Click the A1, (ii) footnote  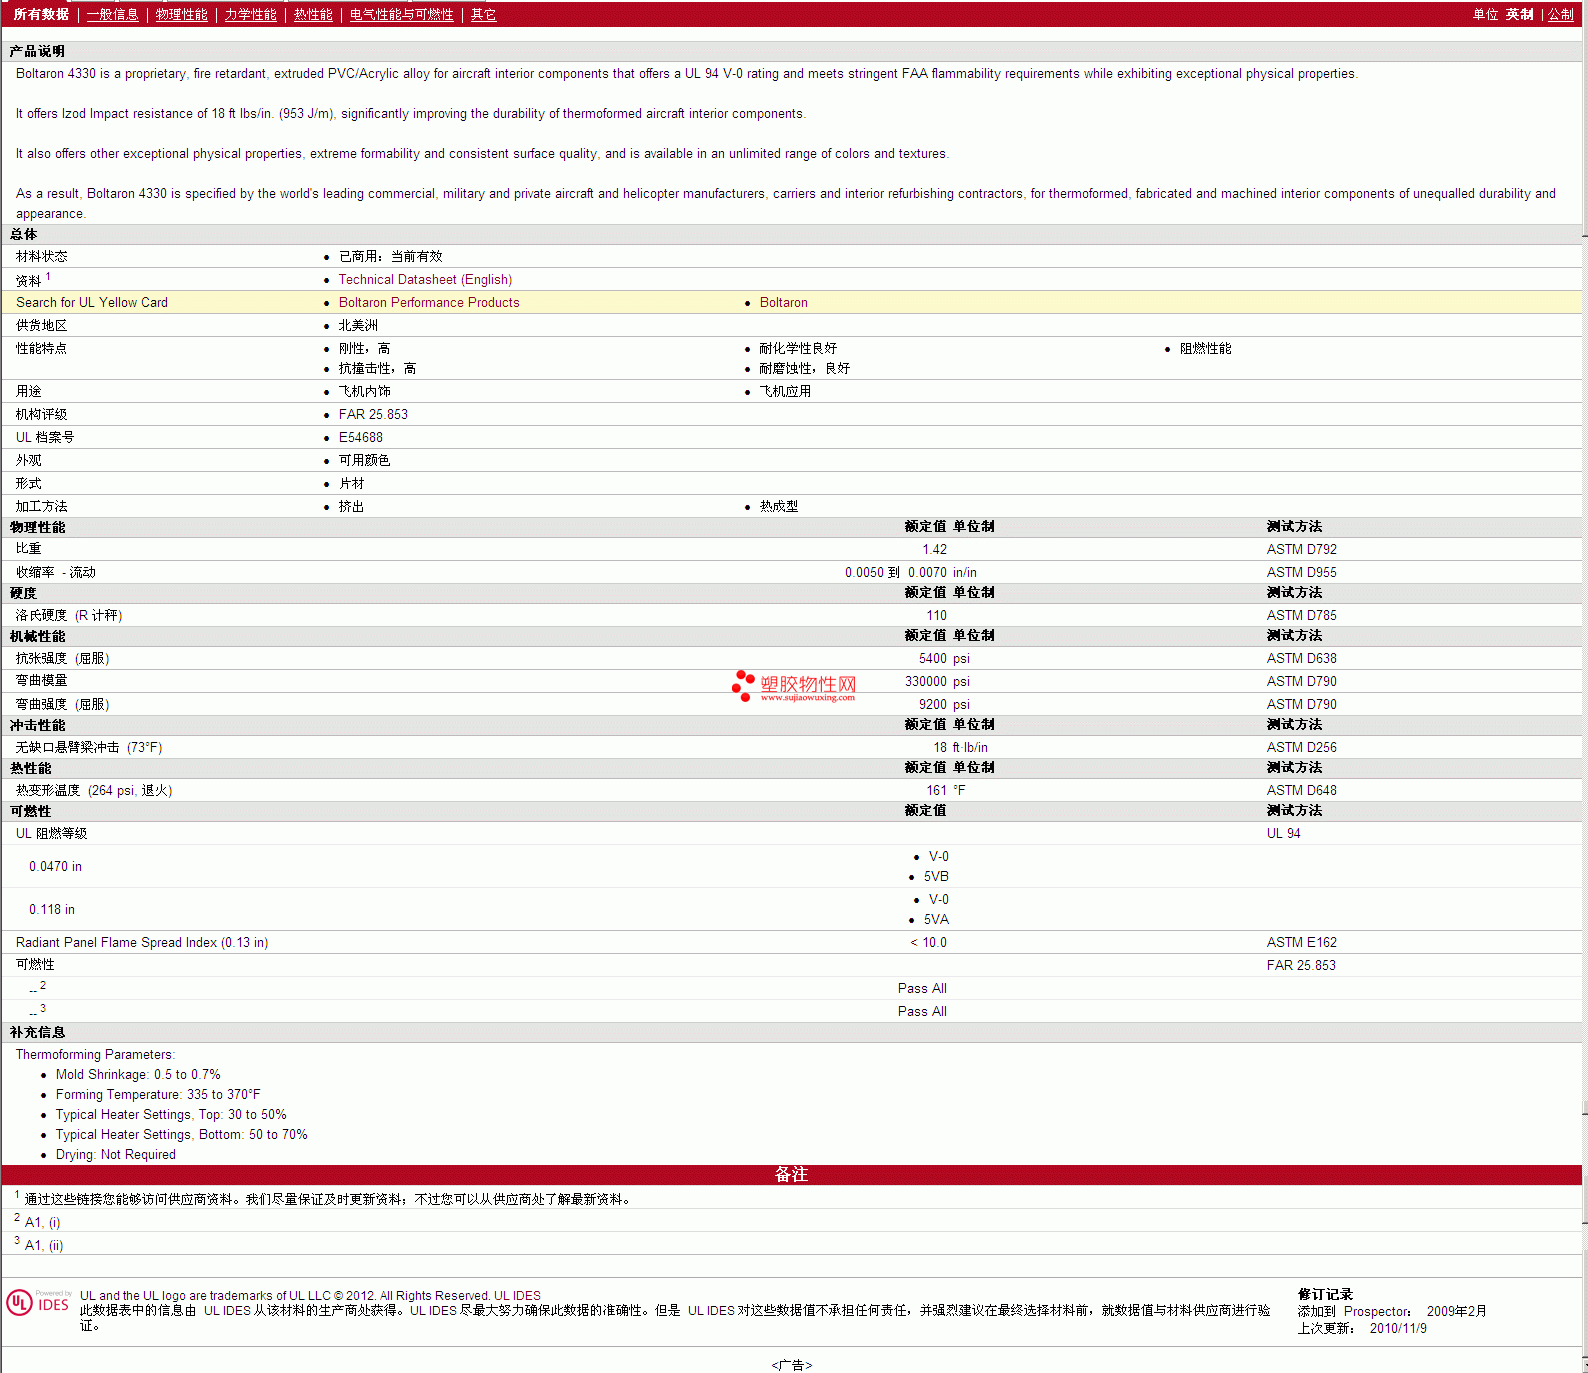click(x=44, y=1245)
